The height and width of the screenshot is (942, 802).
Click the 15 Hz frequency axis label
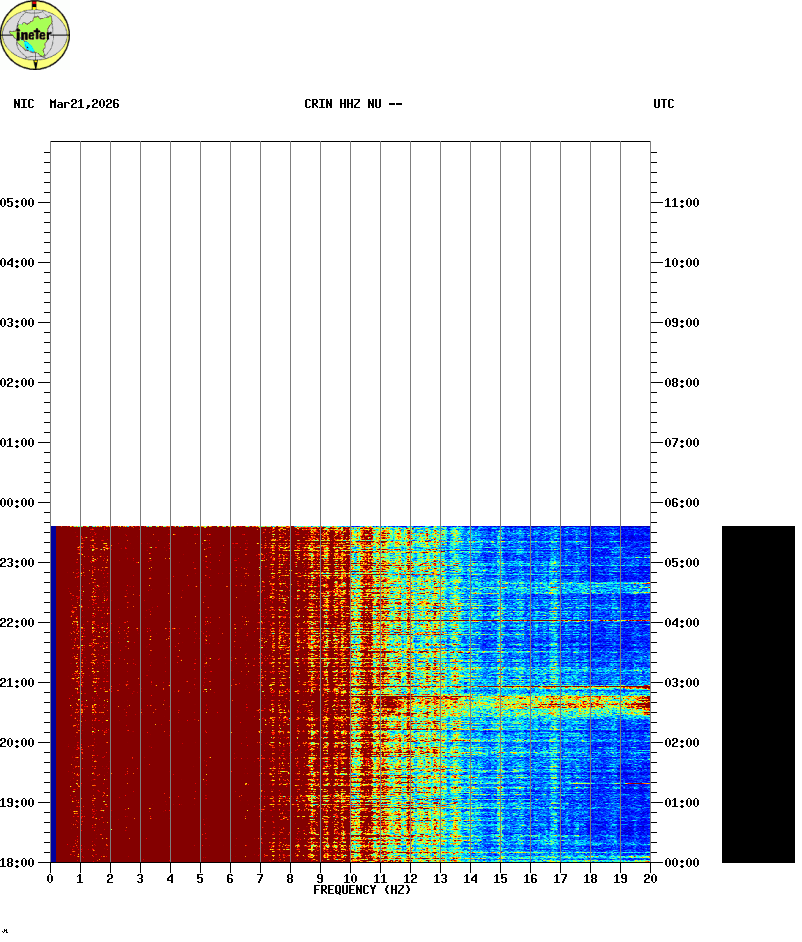tap(500, 879)
